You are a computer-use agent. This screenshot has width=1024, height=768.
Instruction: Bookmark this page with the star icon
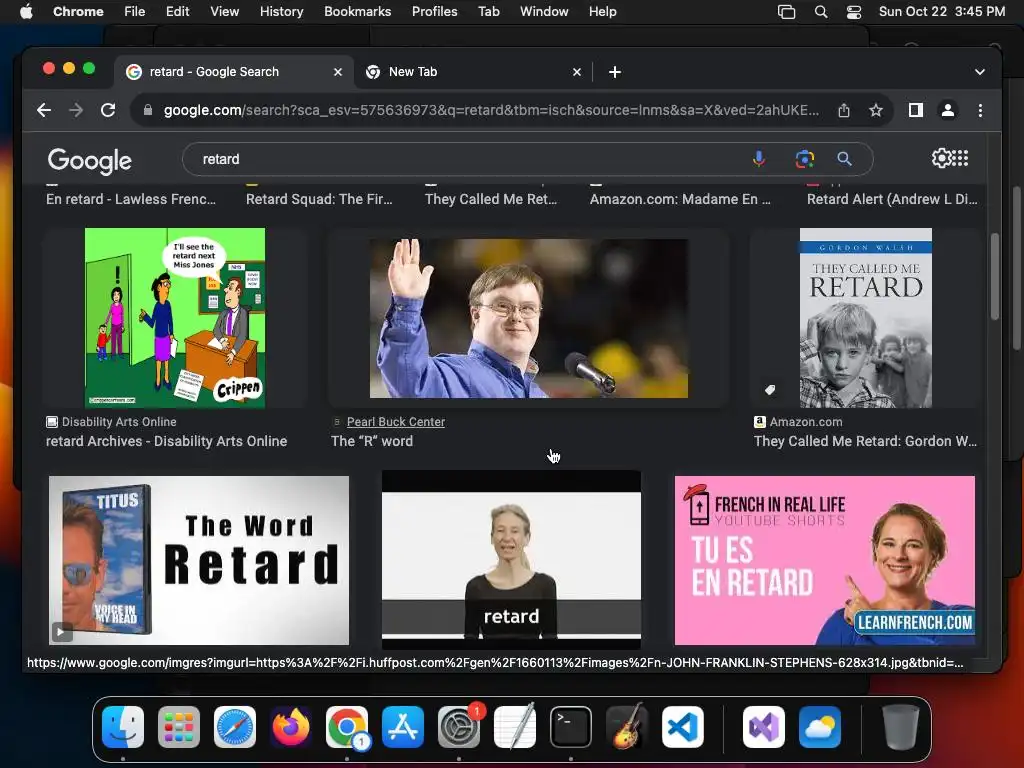tap(876, 110)
